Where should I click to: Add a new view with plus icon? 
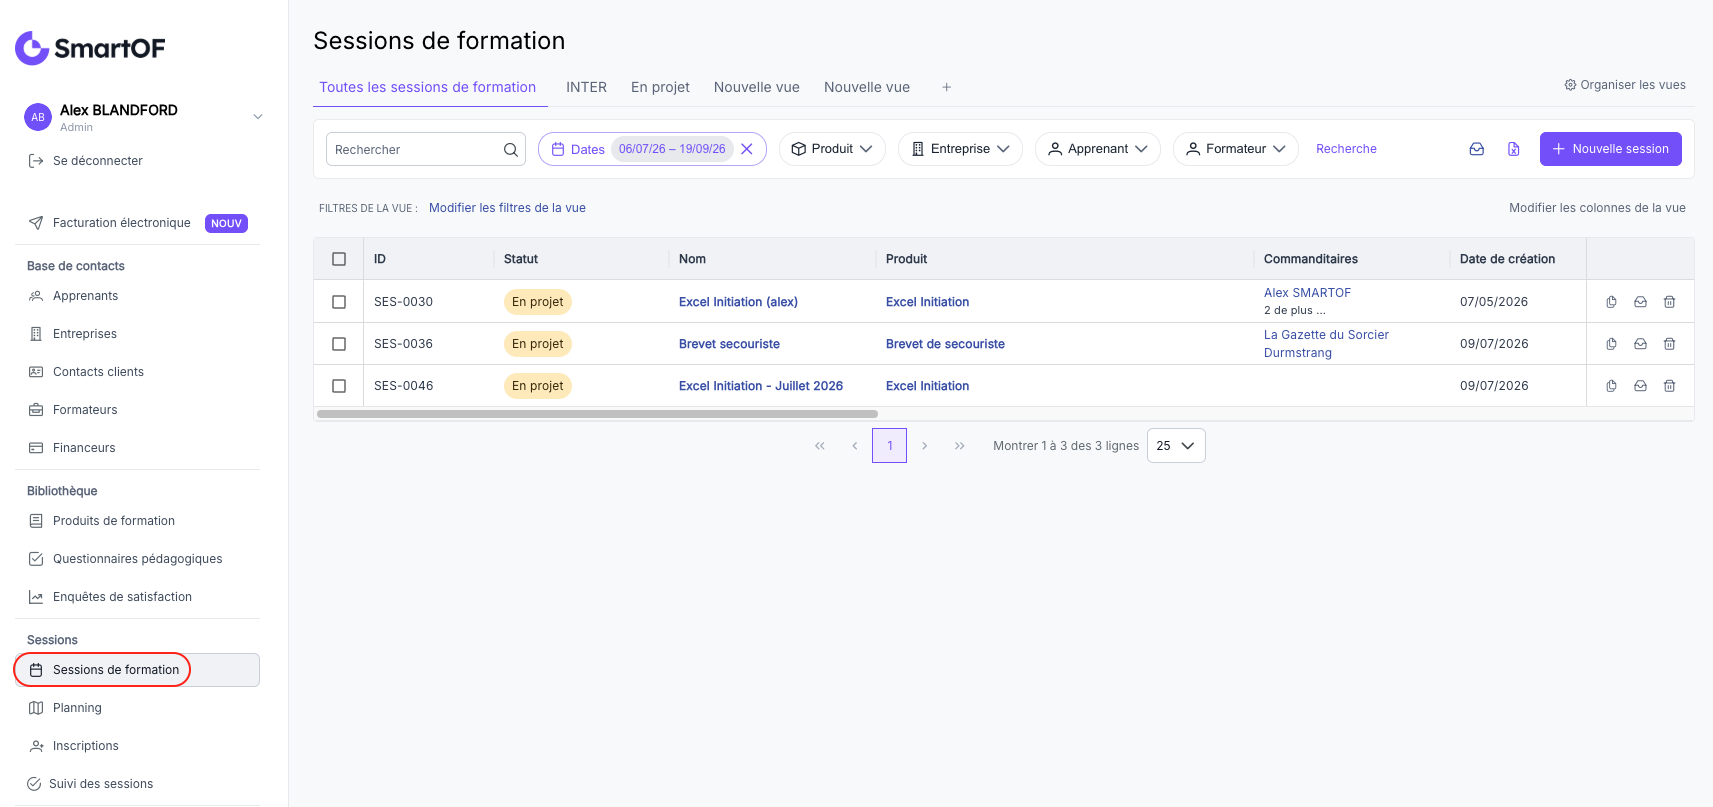tap(946, 88)
